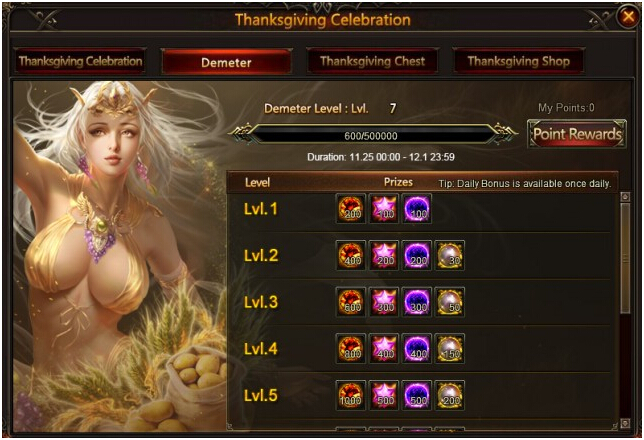The height and width of the screenshot is (440, 644).
Task: Click the Lvl.5 pearl 200 prize icon
Action: click(x=450, y=395)
